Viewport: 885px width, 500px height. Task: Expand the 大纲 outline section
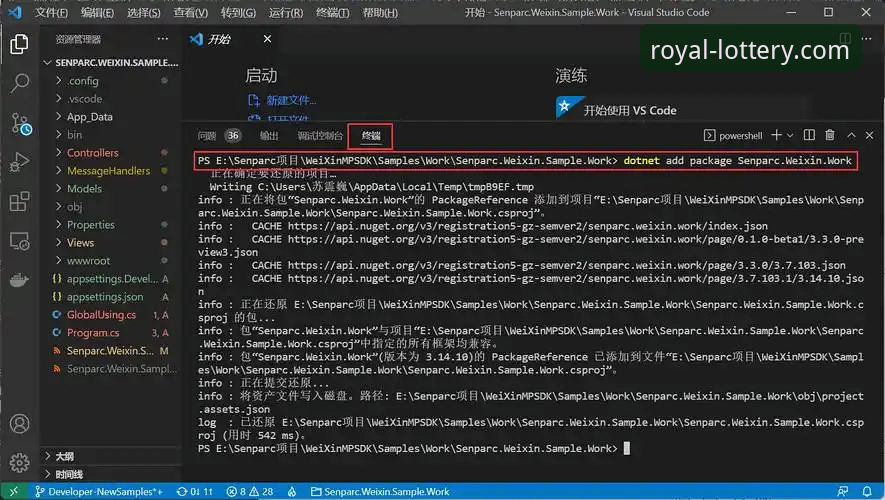pos(111,456)
